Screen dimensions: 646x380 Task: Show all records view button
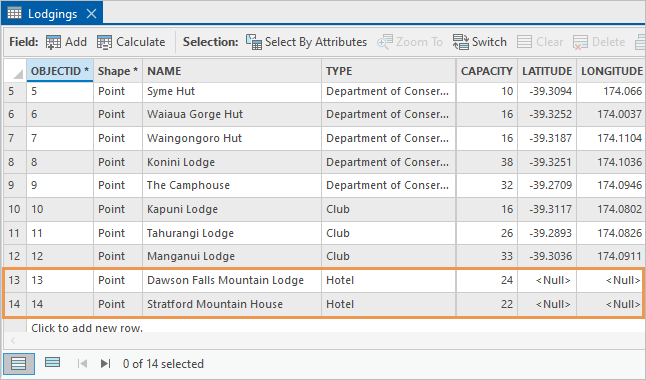click(x=19, y=364)
